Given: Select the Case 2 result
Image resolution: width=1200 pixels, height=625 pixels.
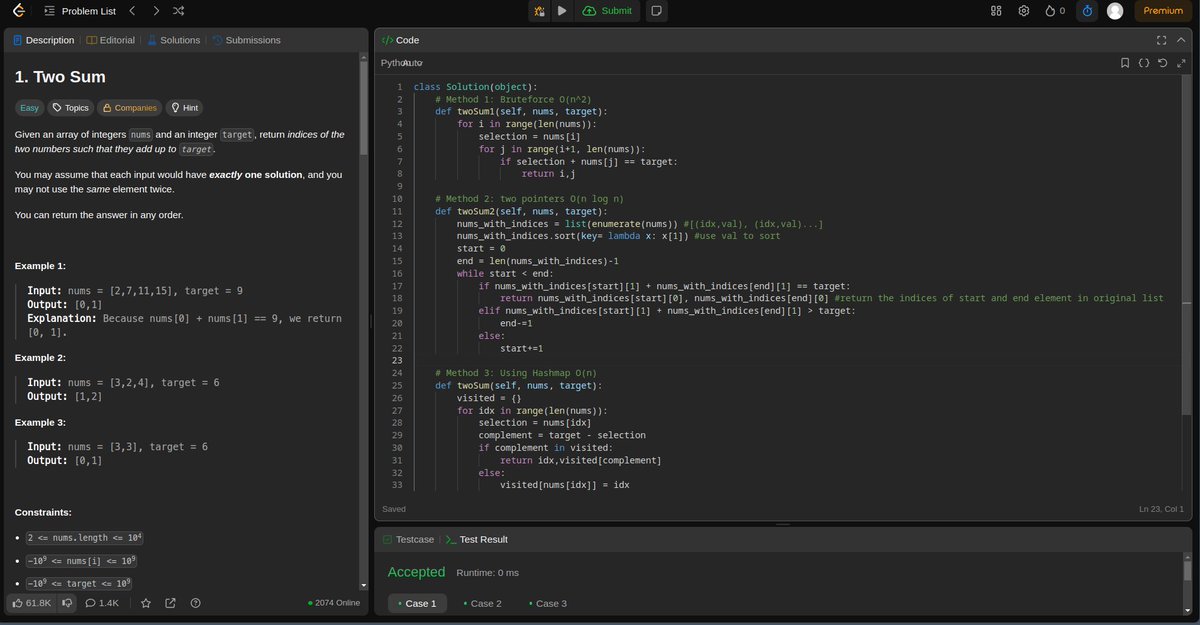Looking at the screenshot, I should 482,603.
